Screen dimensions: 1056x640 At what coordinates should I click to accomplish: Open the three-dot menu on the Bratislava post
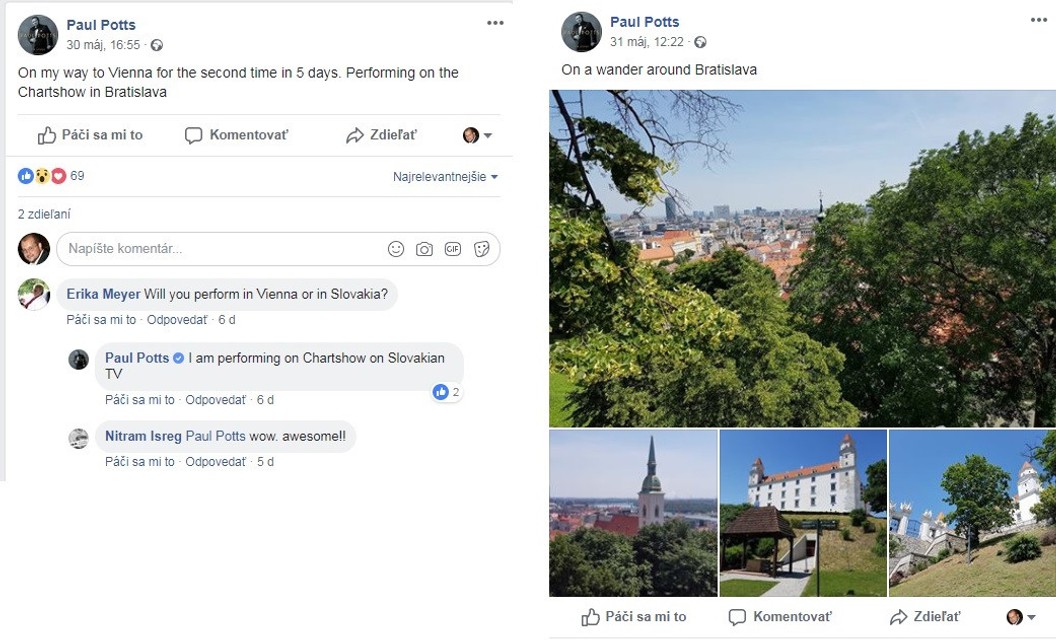[1040, 20]
